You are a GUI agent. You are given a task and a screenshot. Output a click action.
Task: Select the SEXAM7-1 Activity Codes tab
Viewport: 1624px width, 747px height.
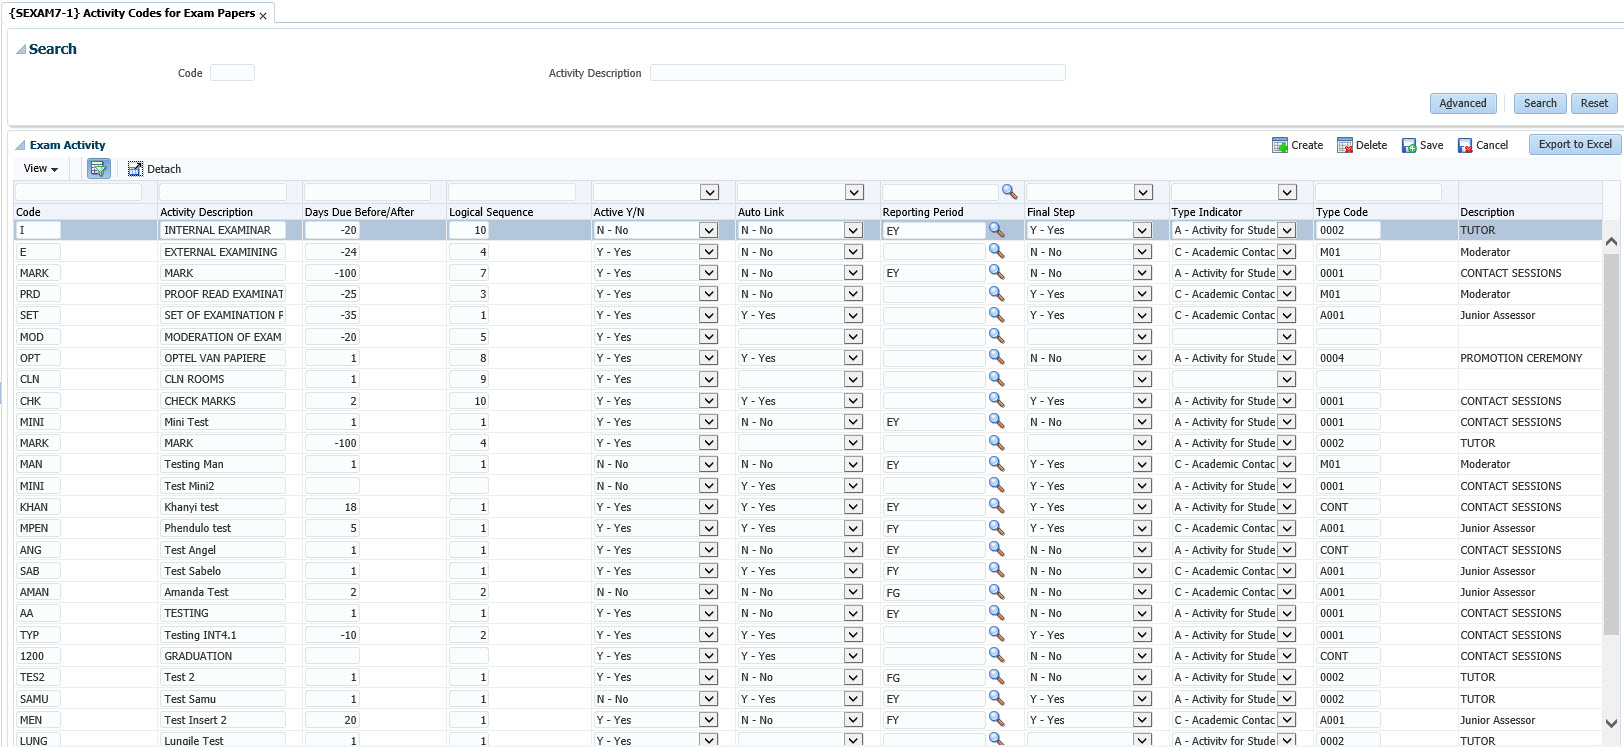132,13
